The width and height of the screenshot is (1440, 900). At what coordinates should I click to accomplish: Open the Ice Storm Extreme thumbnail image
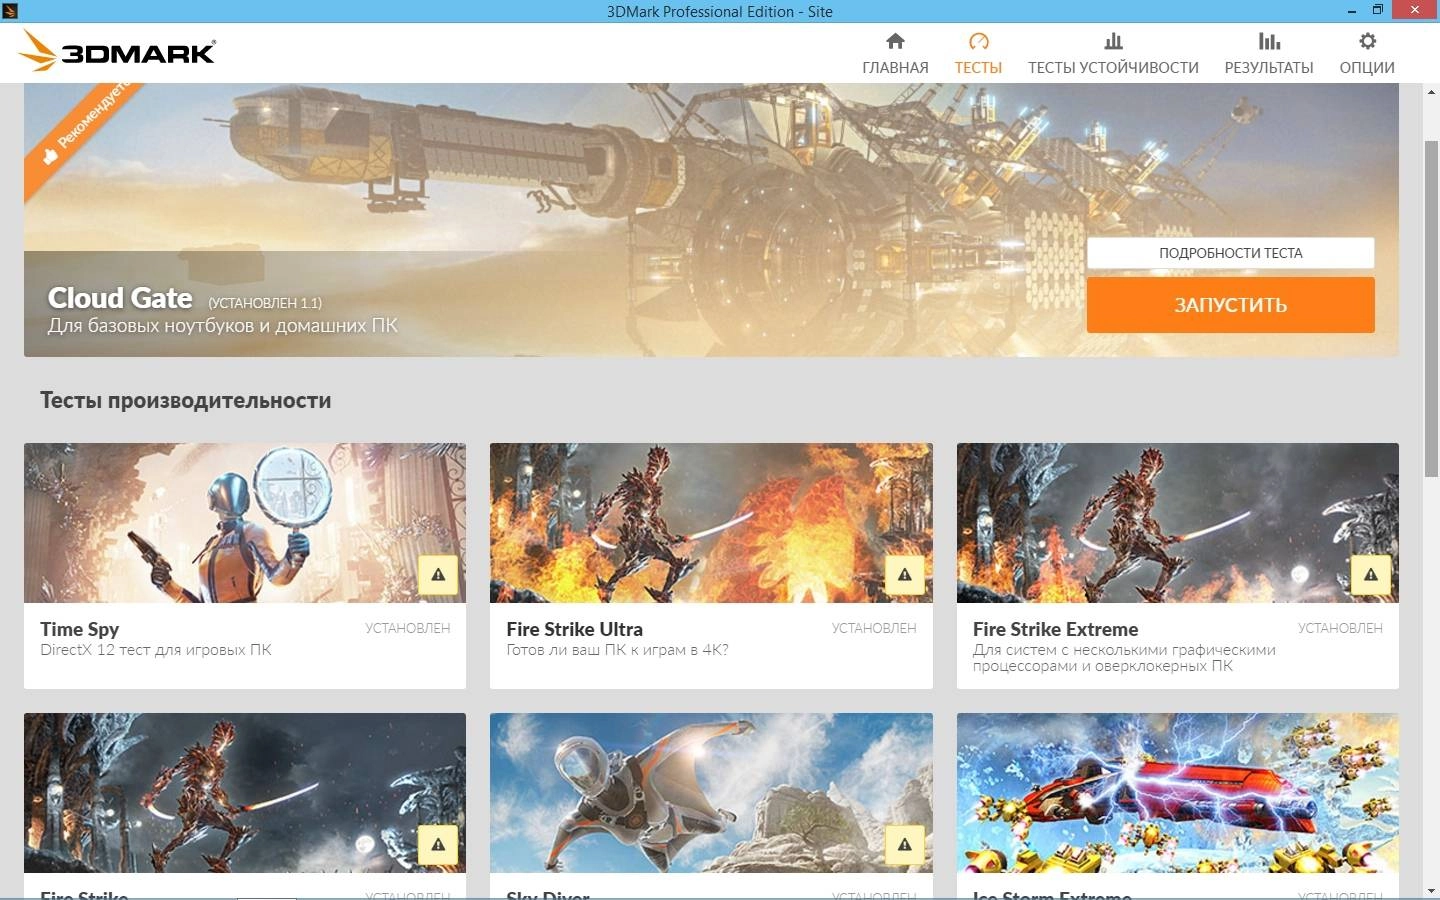pyautogui.click(x=1178, y=793)
